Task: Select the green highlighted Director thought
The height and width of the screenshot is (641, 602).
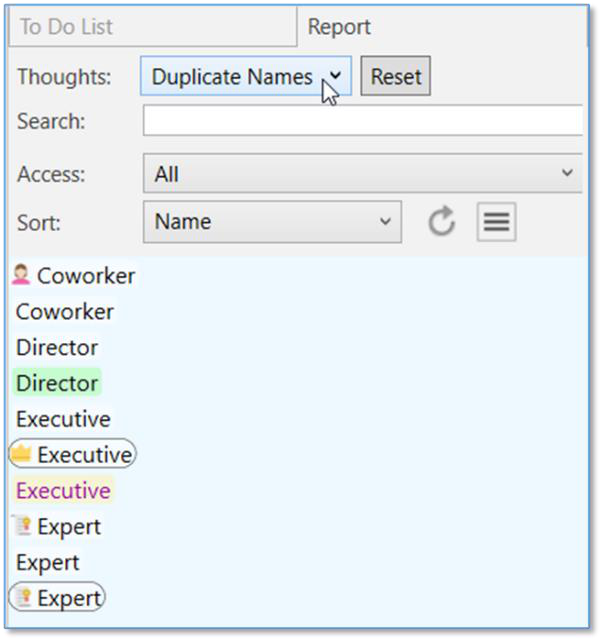Action: (57, 383)
